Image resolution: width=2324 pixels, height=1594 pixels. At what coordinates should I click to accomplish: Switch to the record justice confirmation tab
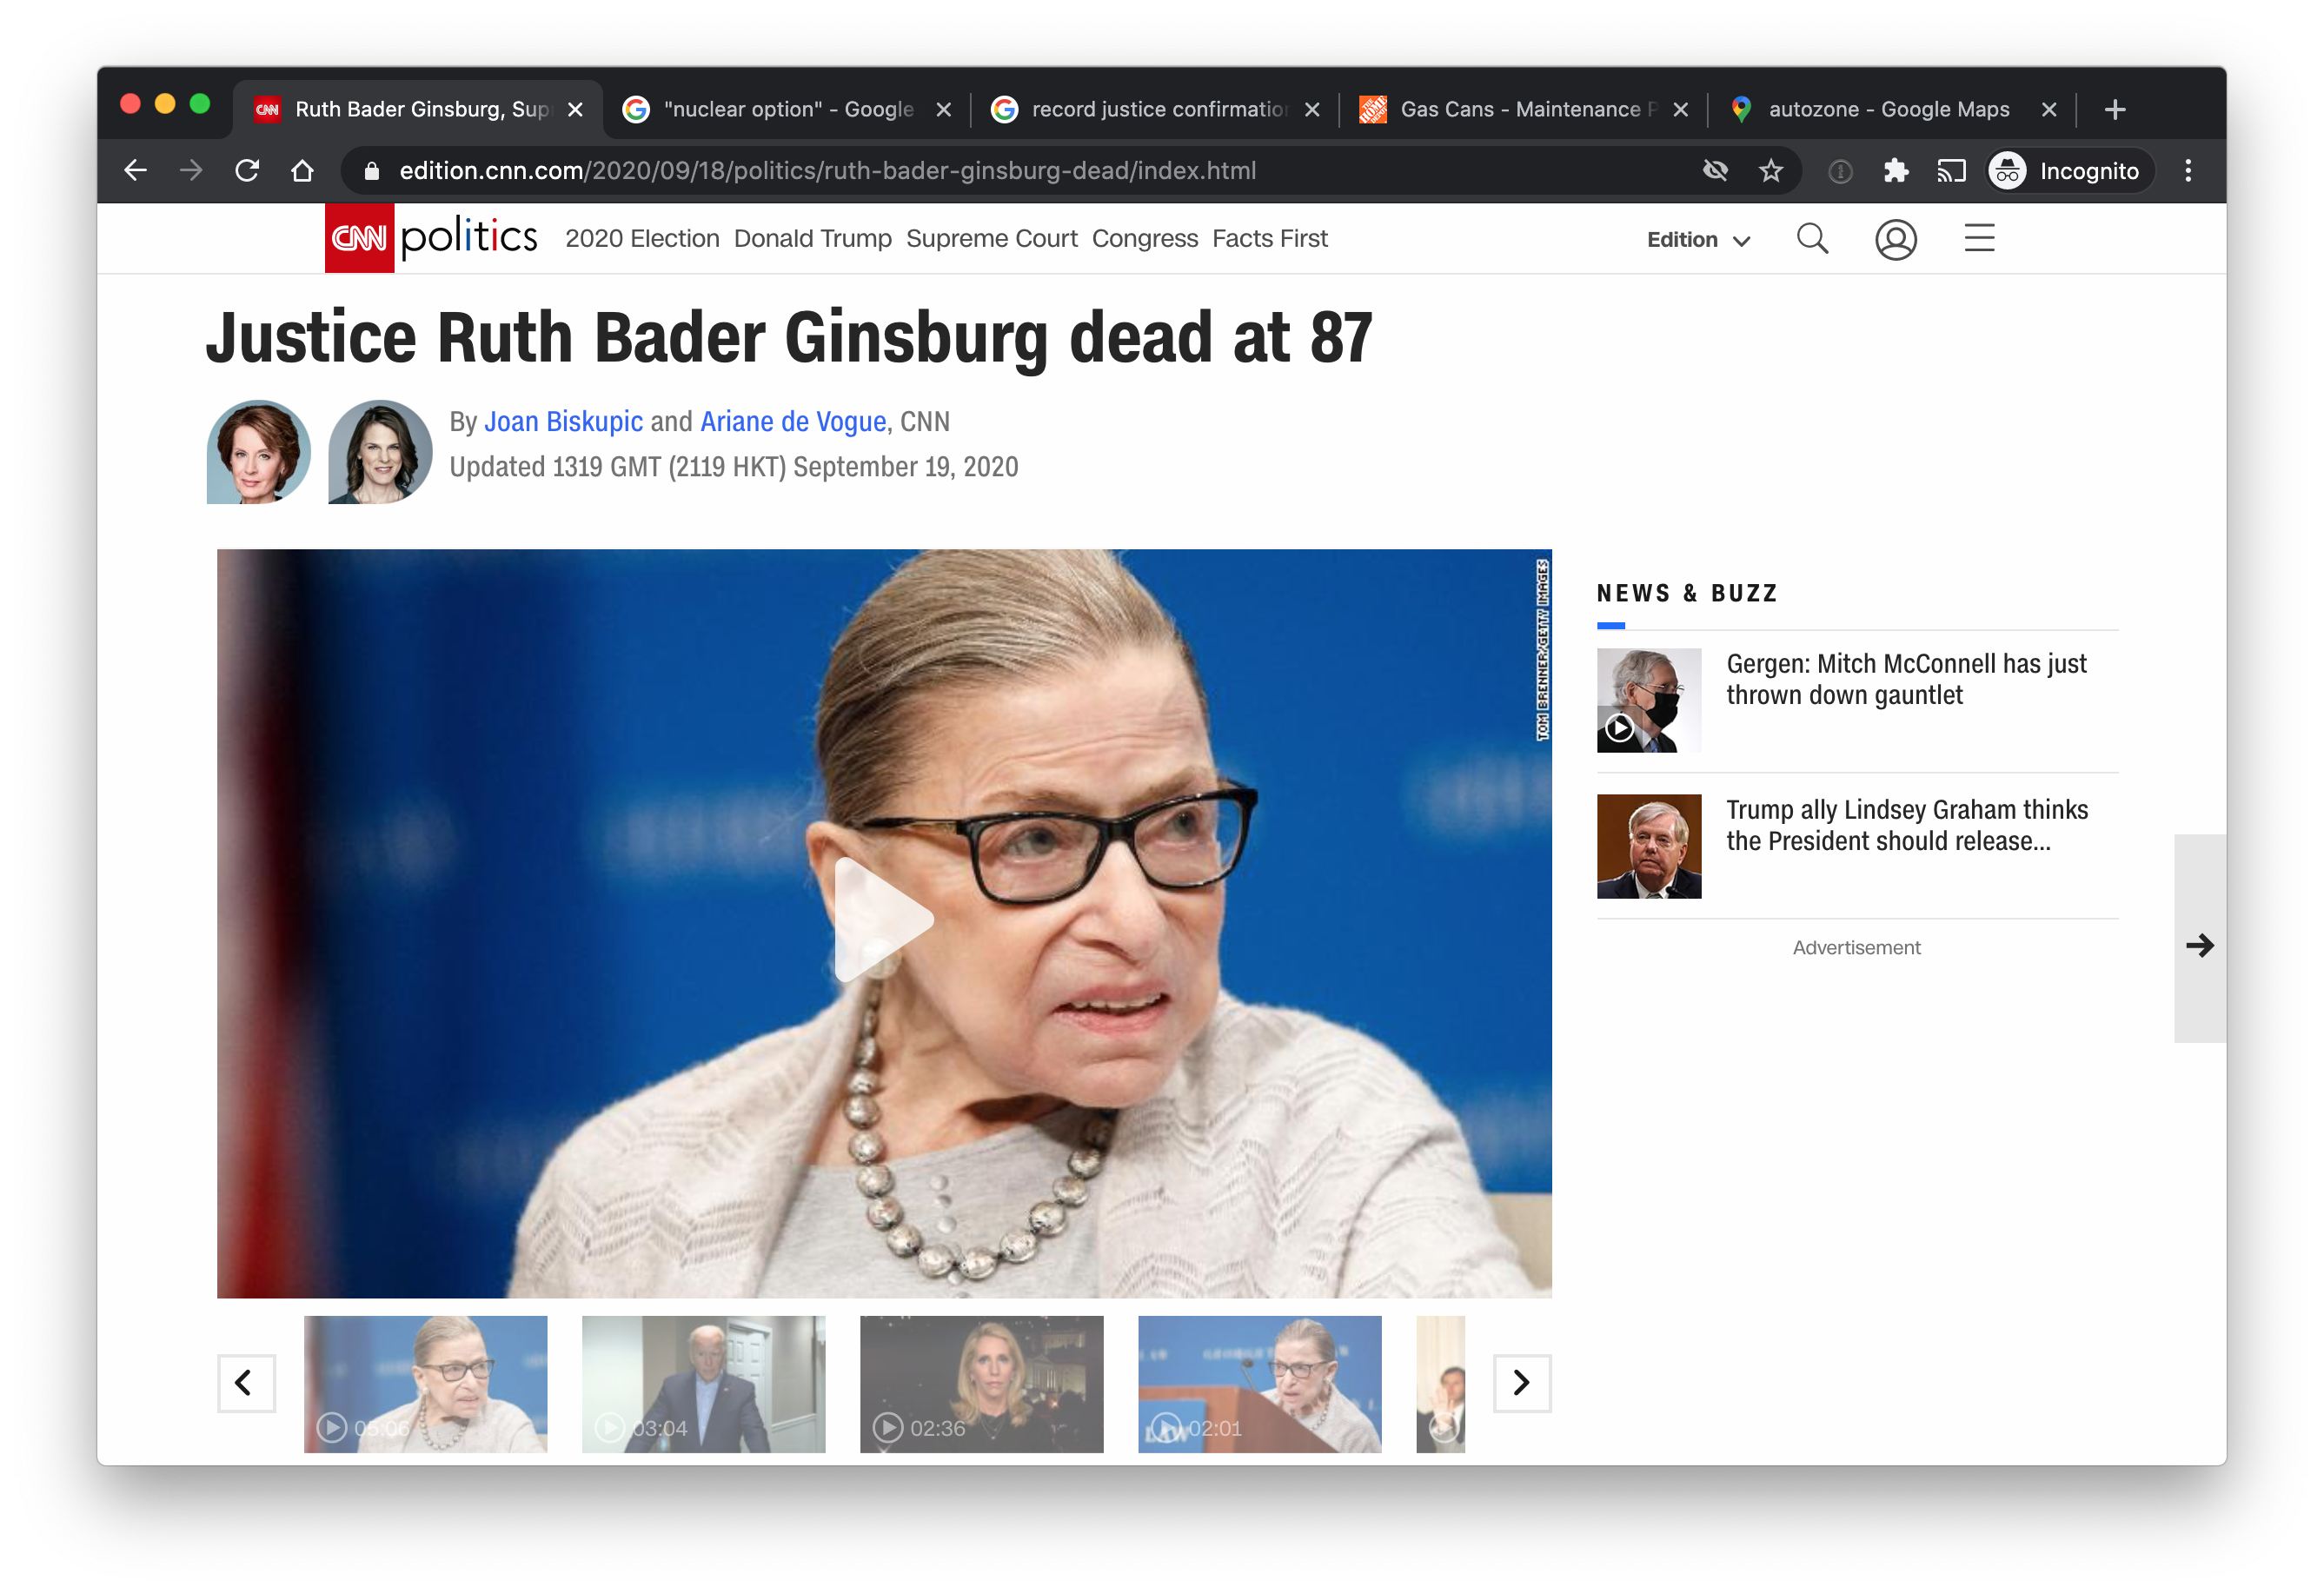click(x=1155, y=109)
